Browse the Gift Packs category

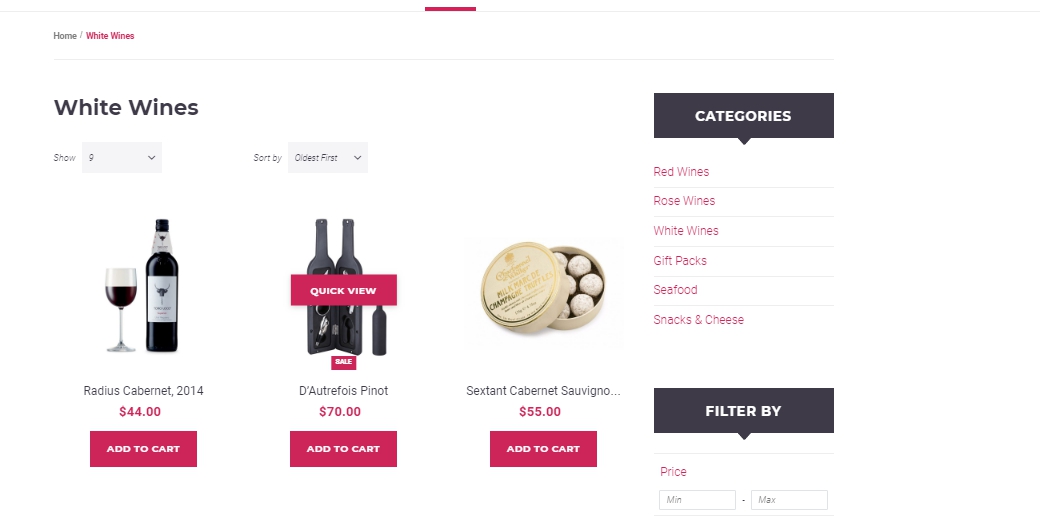tap(680, 261)
